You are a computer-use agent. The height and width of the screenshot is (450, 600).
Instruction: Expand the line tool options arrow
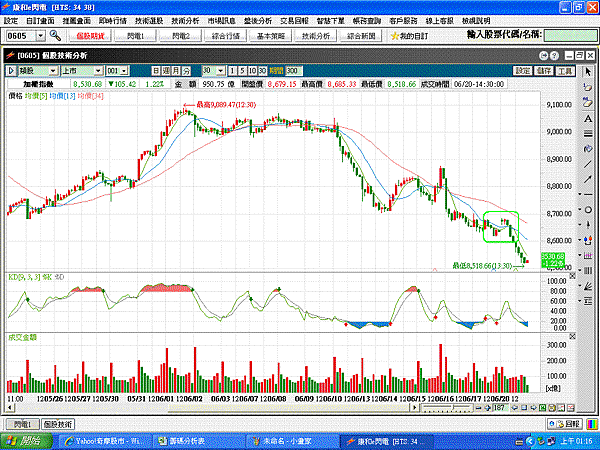580,194
